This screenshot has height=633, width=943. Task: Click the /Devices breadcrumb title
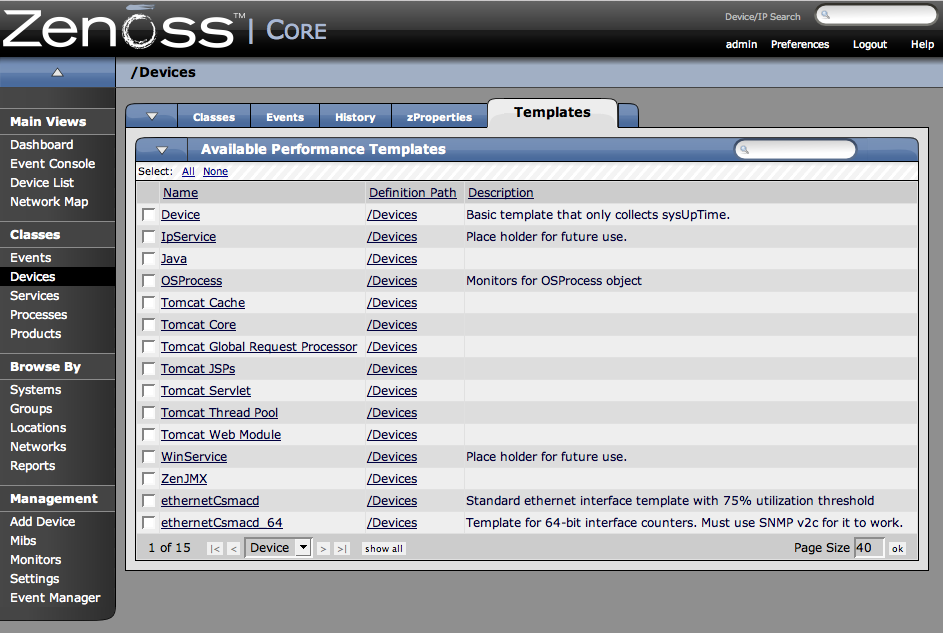(164, 72)
